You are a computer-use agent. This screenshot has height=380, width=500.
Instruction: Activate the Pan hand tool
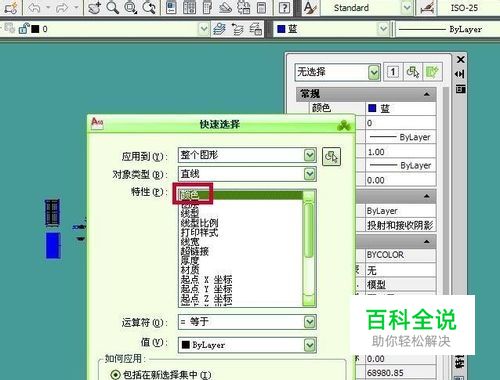click(95, 7)
